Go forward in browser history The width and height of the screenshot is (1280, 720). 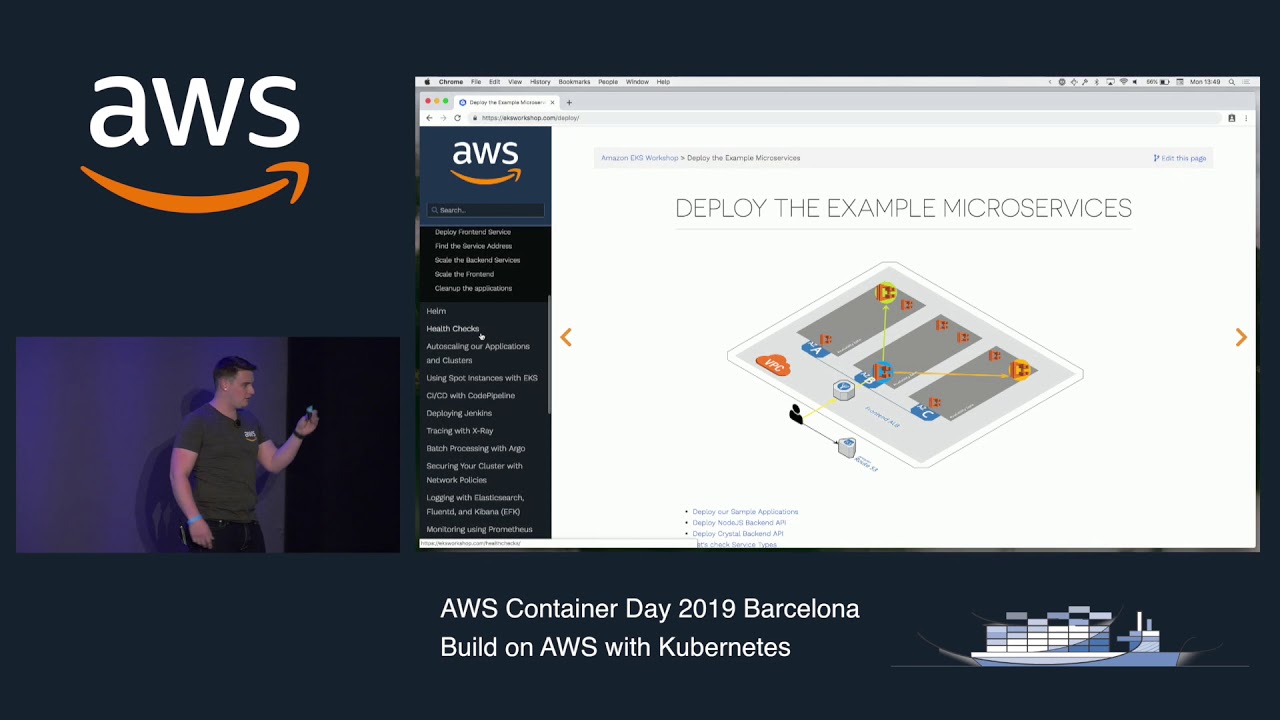(x=443, y=118)
